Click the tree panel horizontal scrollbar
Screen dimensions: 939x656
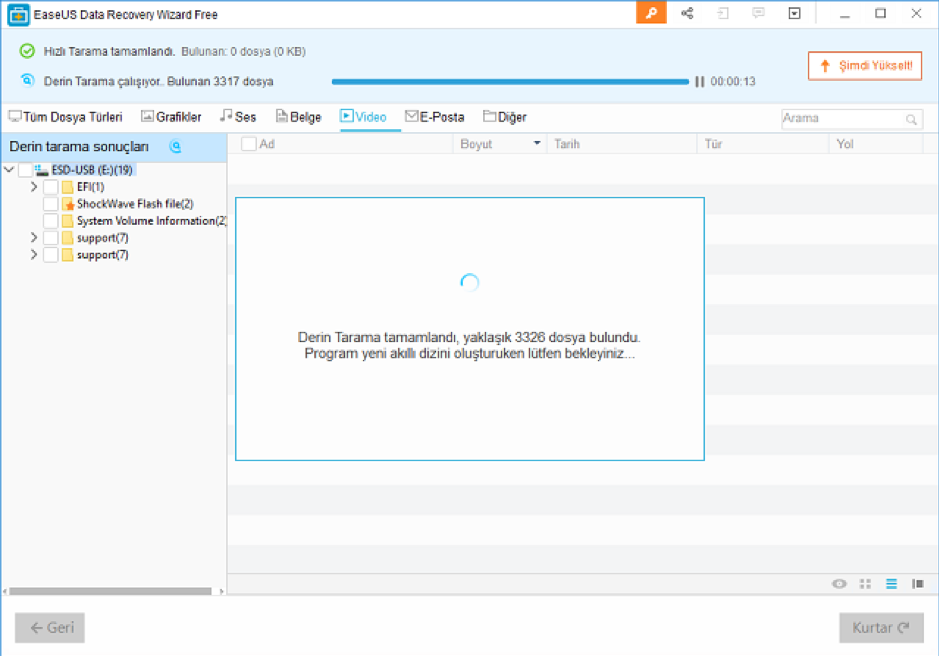(110, 591)
